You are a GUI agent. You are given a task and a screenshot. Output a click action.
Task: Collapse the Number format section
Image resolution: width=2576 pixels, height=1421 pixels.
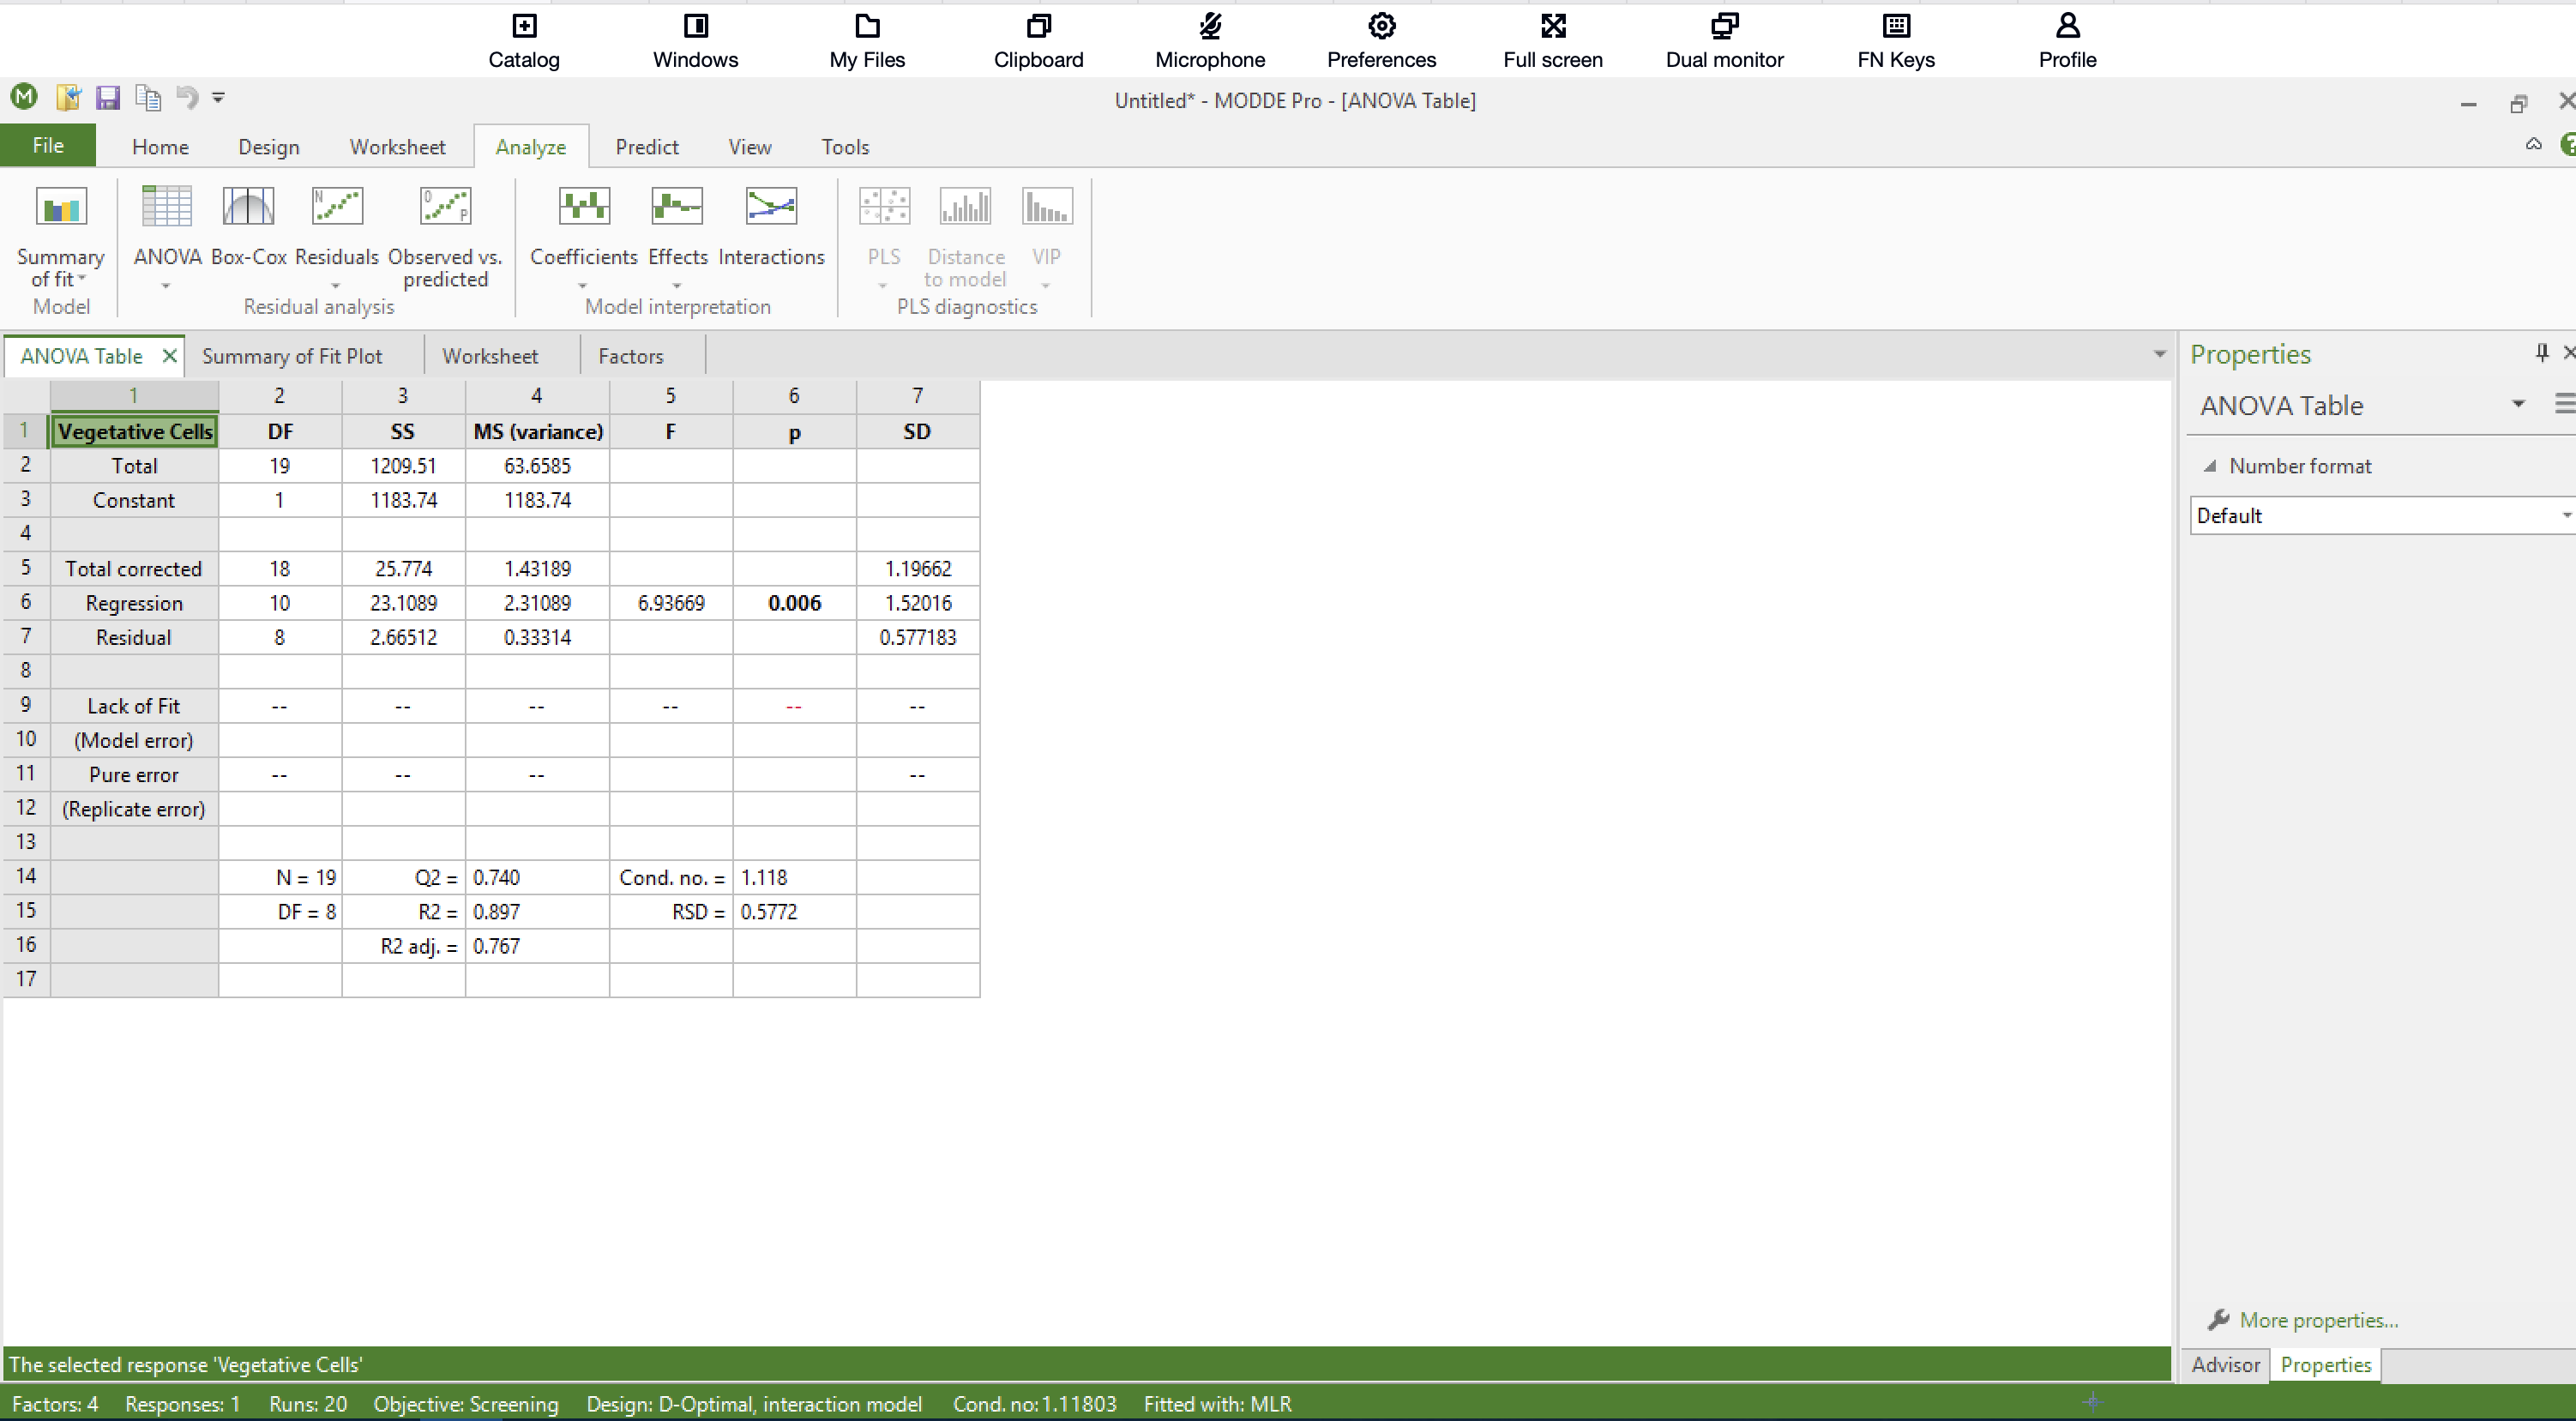[2210, 467]
